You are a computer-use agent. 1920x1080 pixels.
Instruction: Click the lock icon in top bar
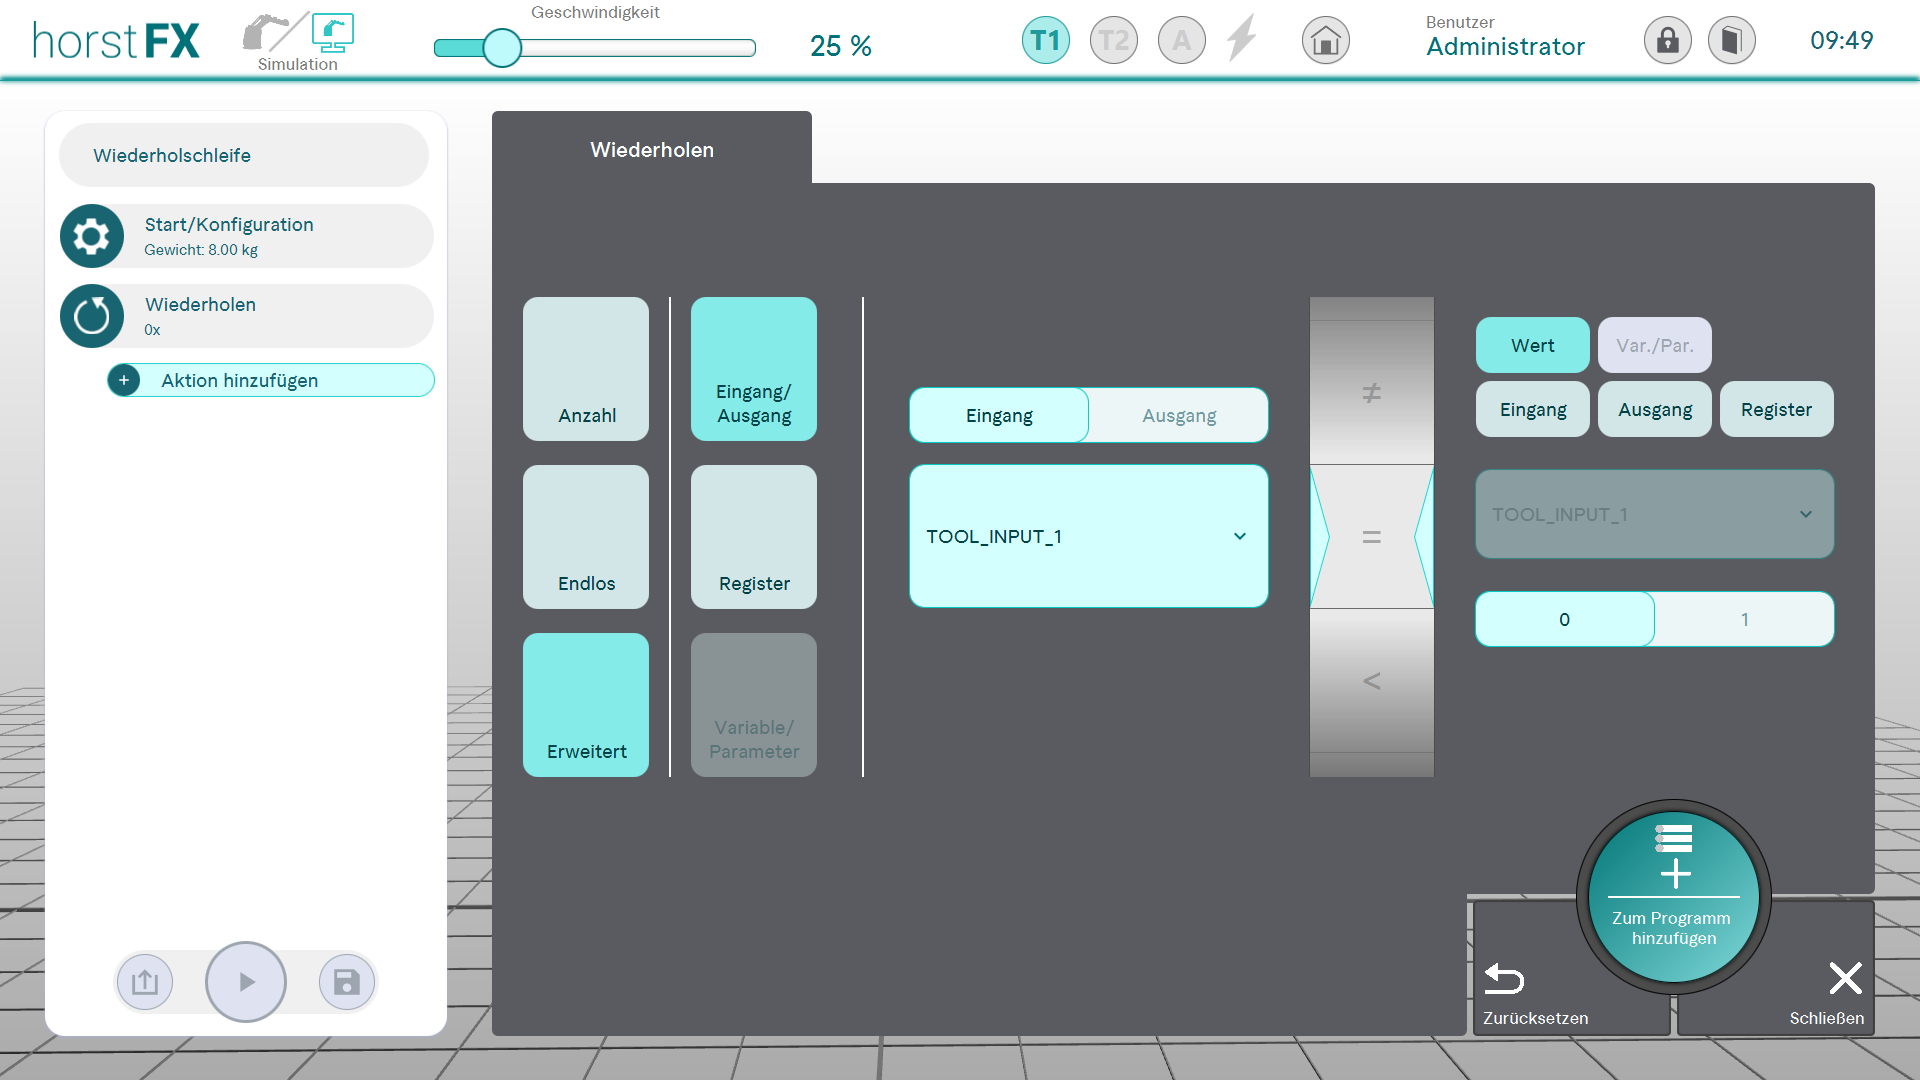coord(1667,41)
